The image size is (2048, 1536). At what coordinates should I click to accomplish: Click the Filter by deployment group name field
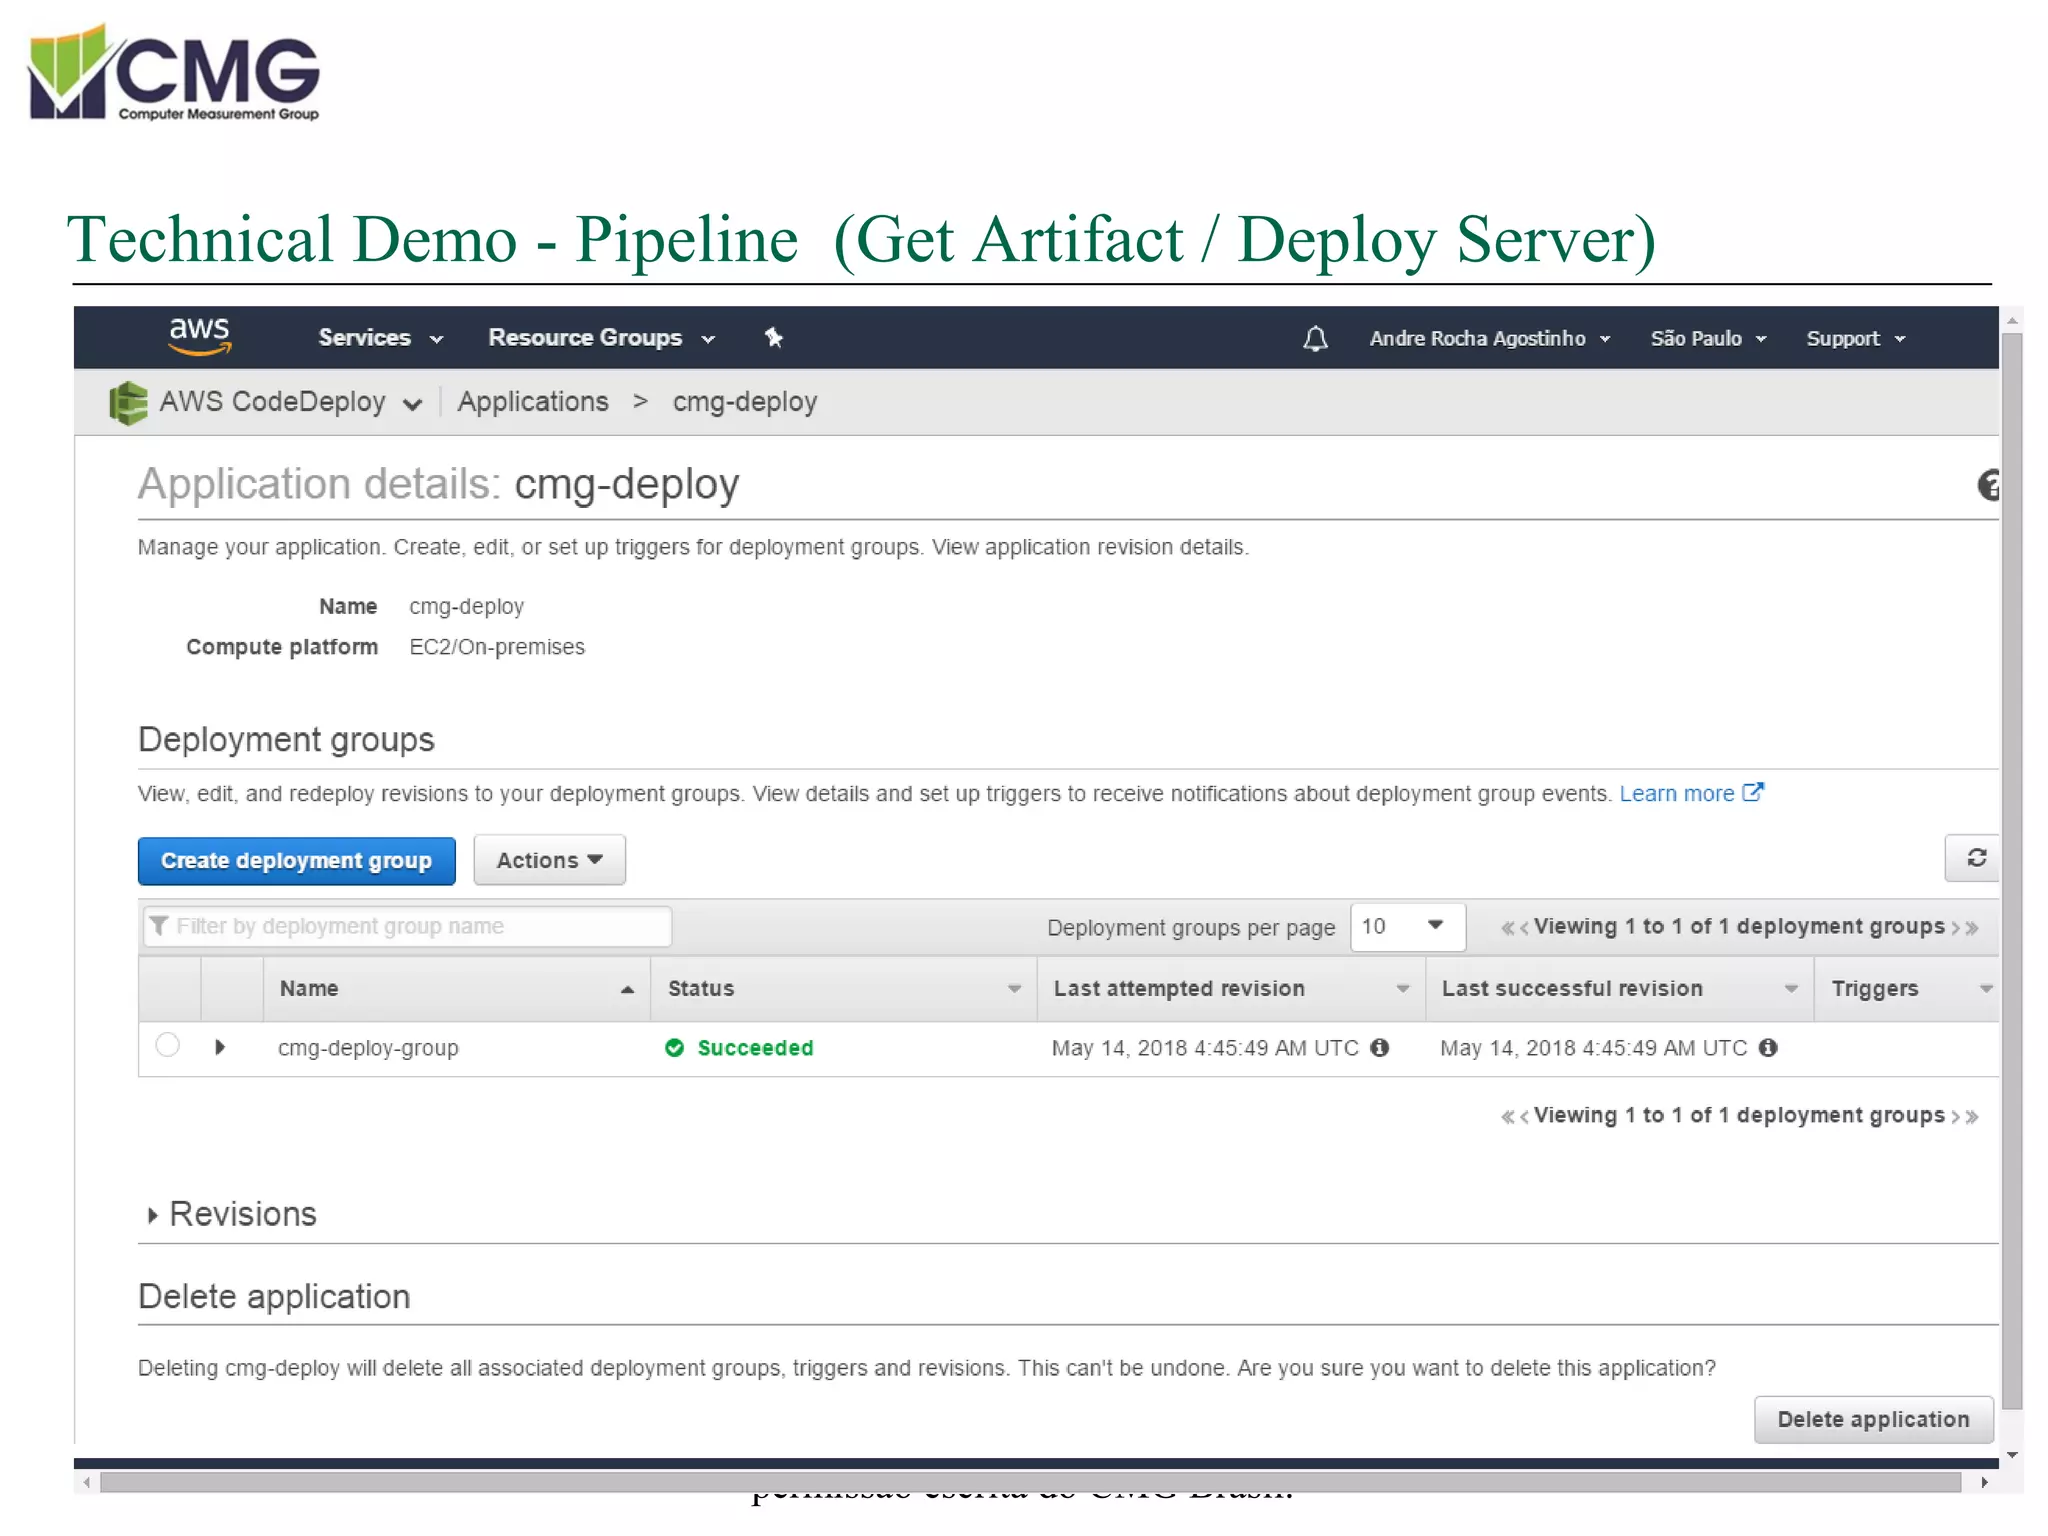pyautogui.click(x=407, y=927)
